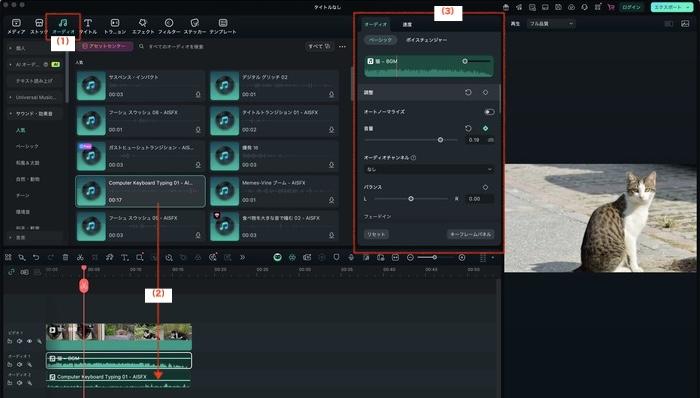Zoom out timeline with minus button
The image size is (700, 398).
click(x=410, y=257)
